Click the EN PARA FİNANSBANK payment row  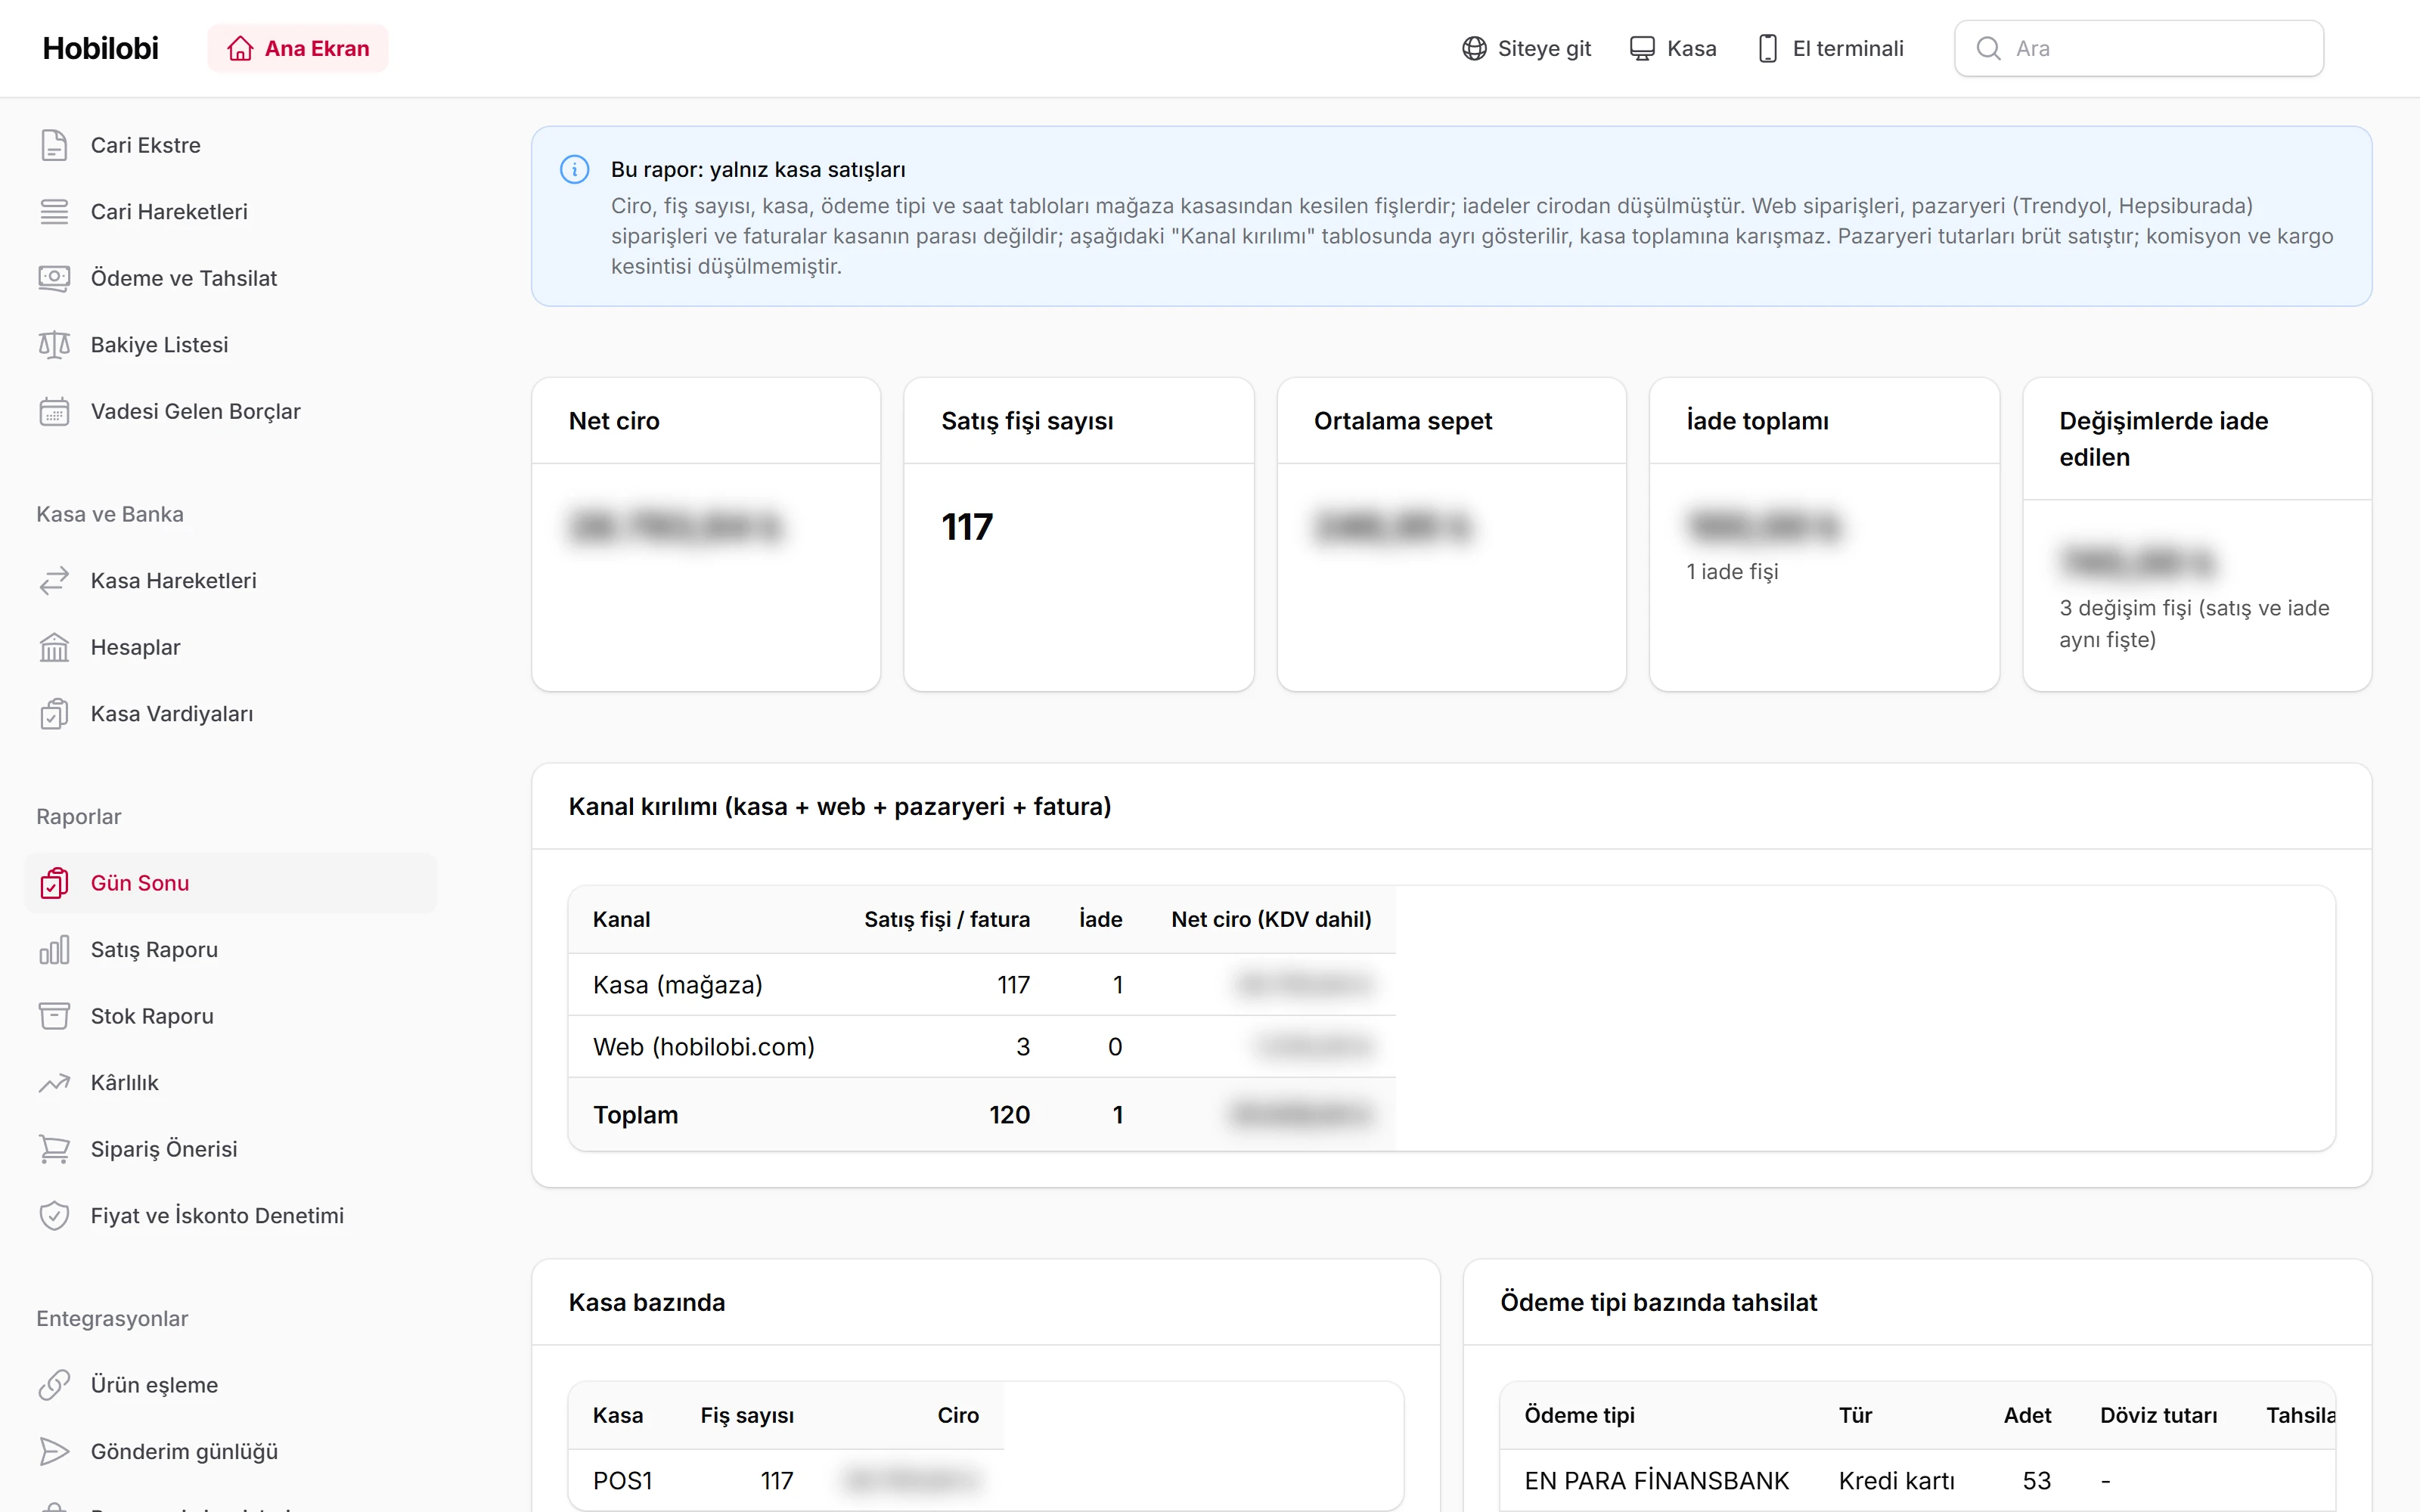click(x=1918, y=1480)
